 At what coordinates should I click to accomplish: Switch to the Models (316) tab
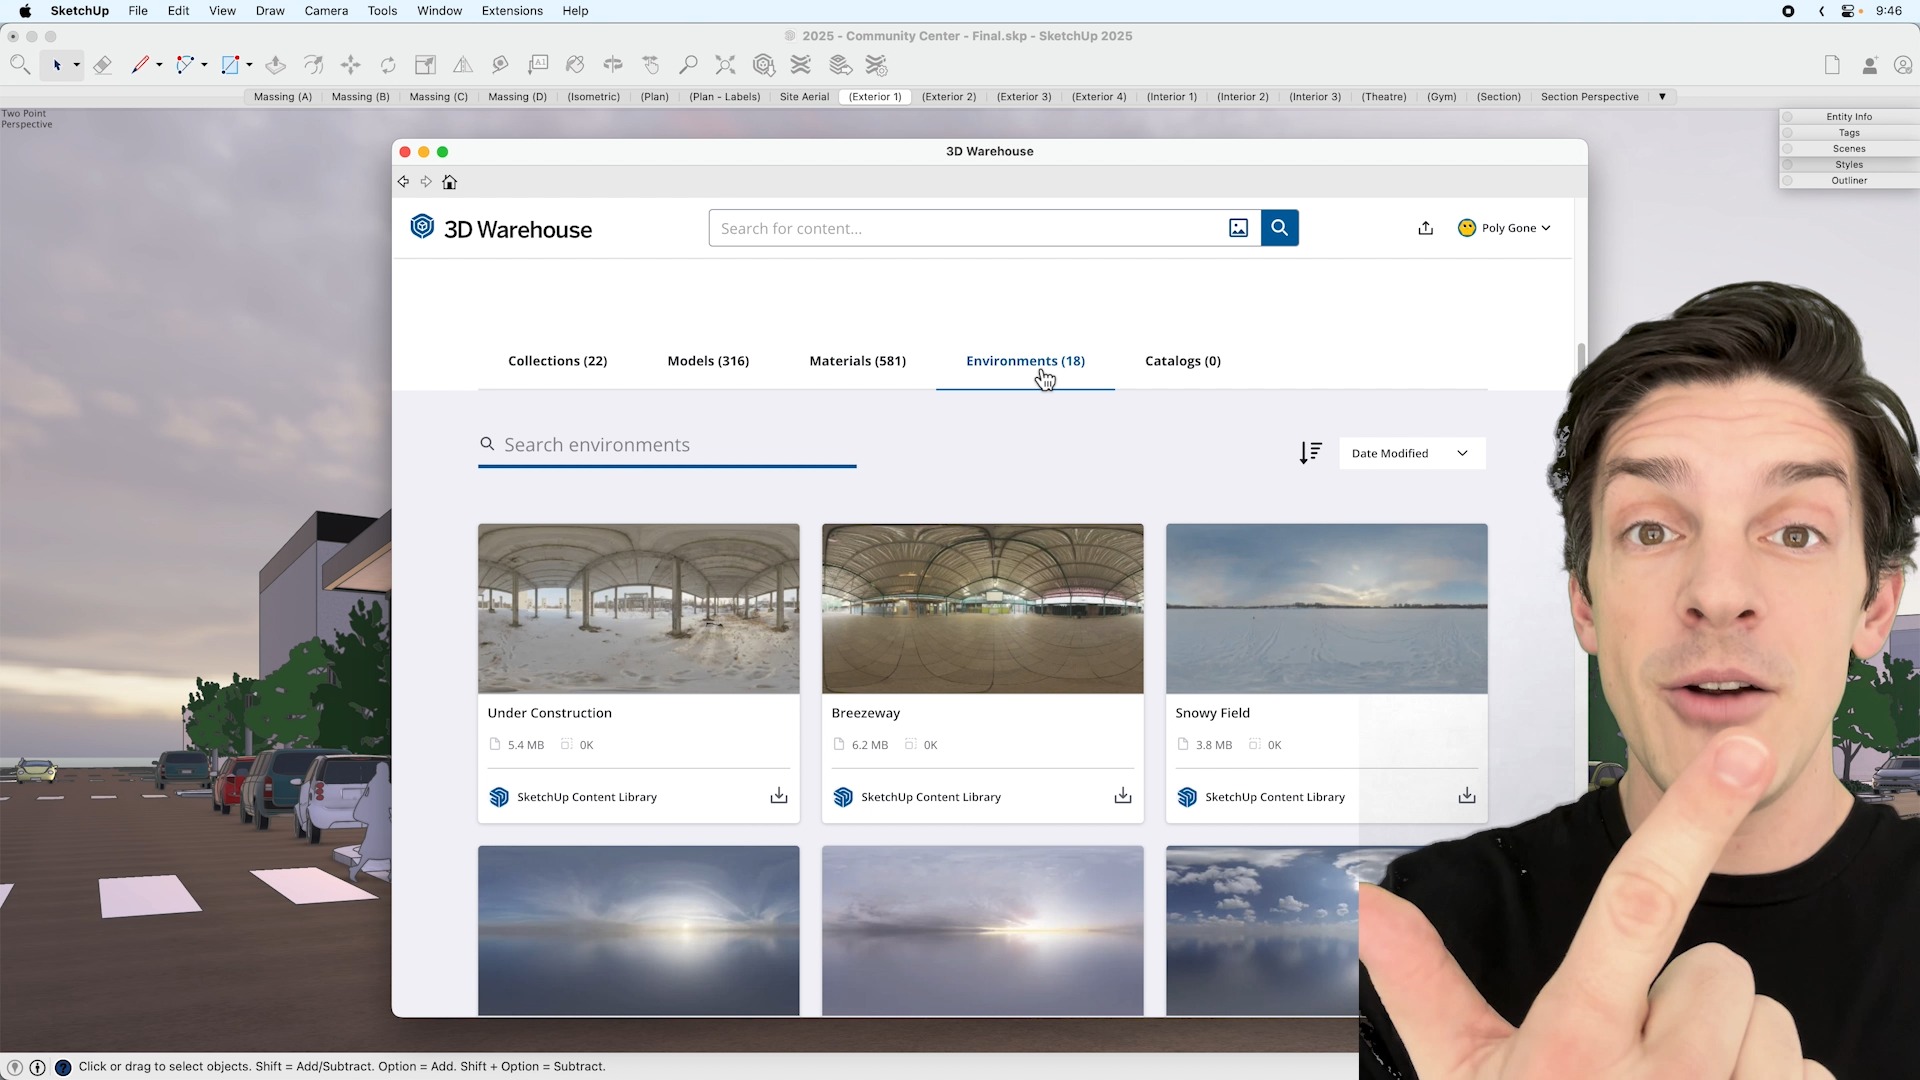[x=708, y=361]
